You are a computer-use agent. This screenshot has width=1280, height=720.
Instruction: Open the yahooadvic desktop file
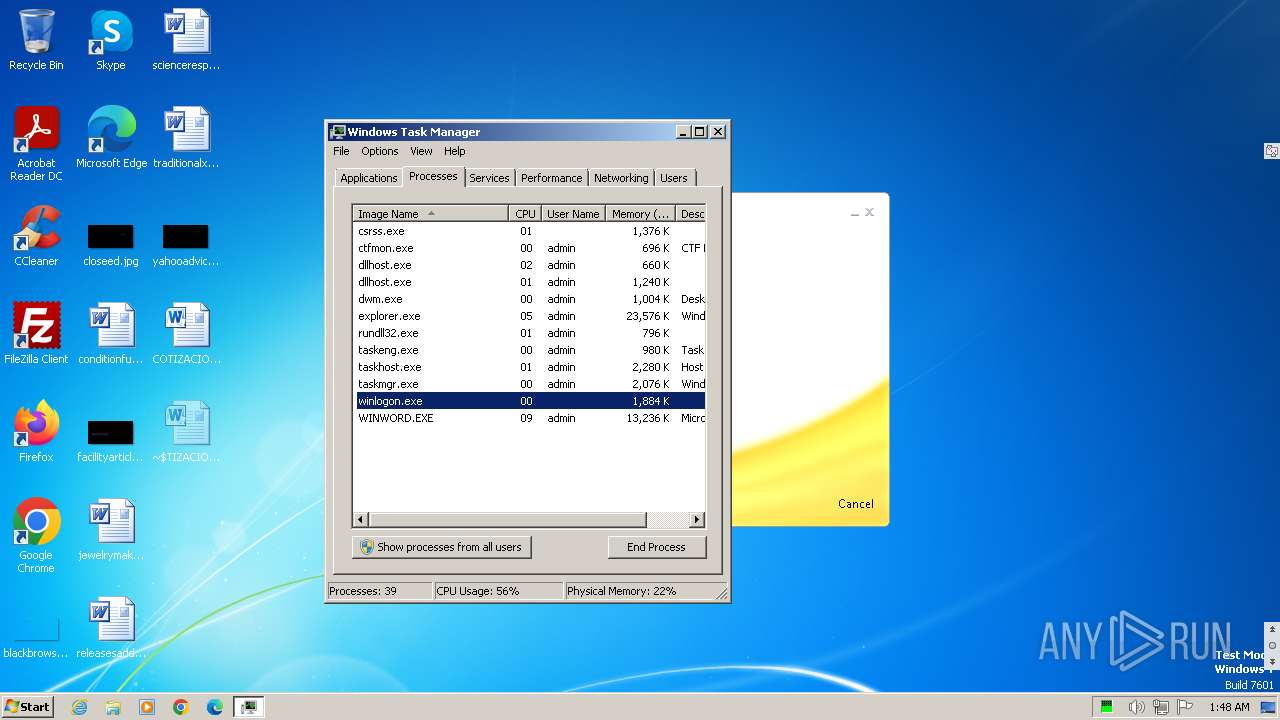pos(186,245)
